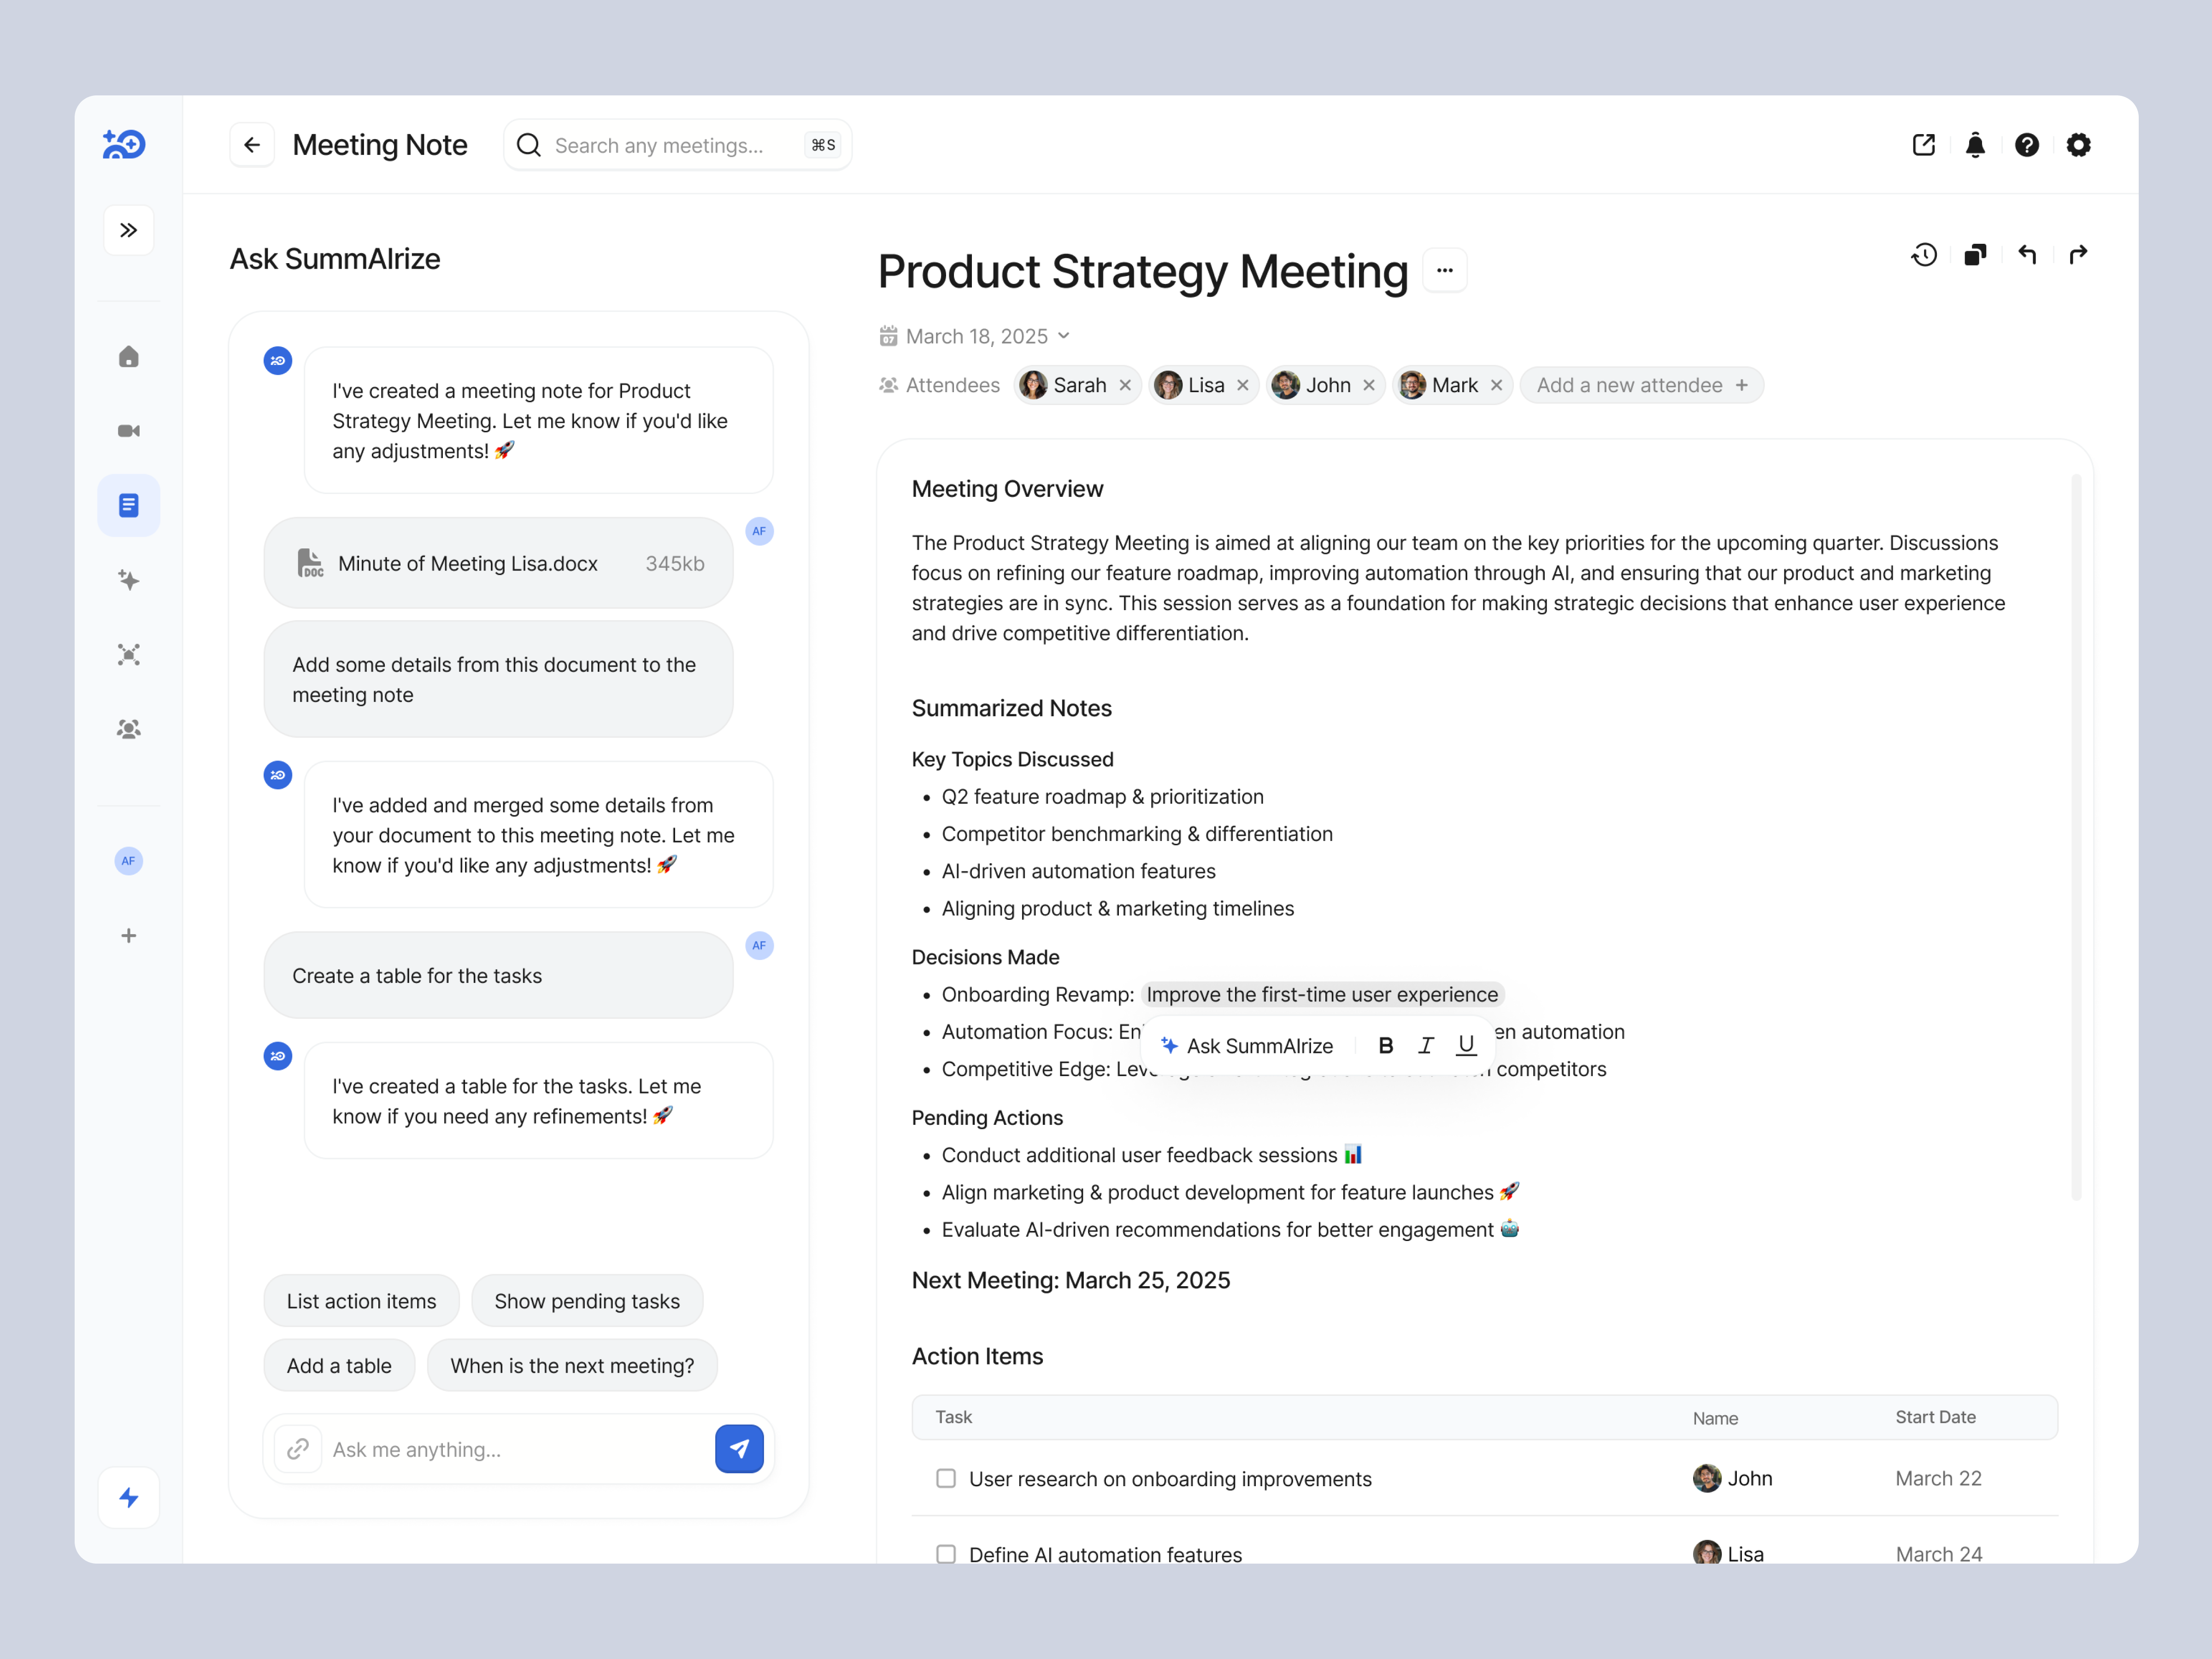The image size is (2212, 1659).
Task: Toggle italic formatting
Action: pyautogui.click(x=1426, y=1046)
